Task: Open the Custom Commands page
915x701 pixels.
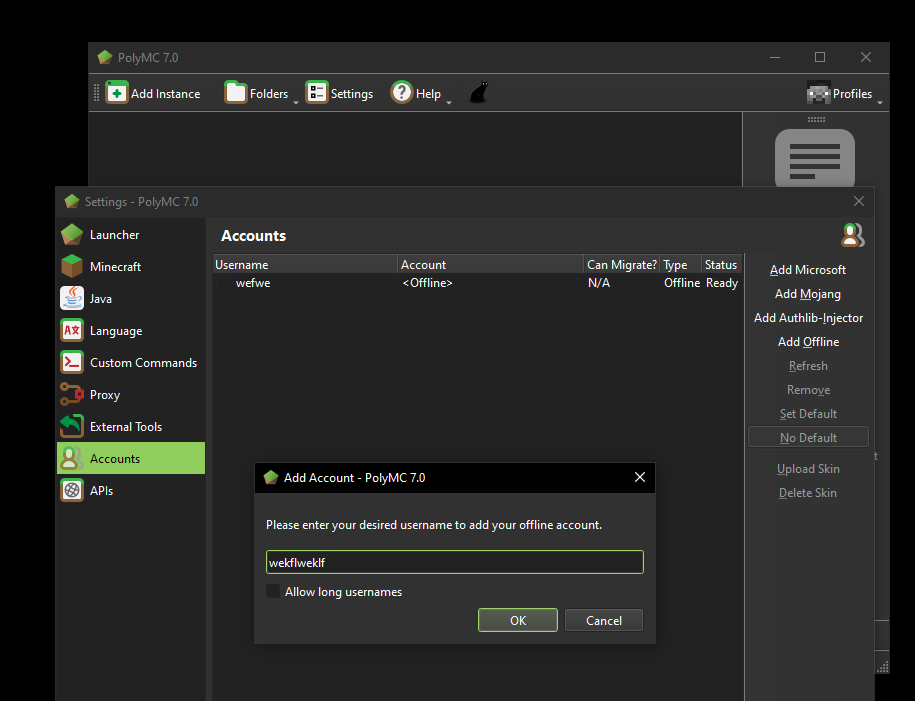Action: (131, 362)
